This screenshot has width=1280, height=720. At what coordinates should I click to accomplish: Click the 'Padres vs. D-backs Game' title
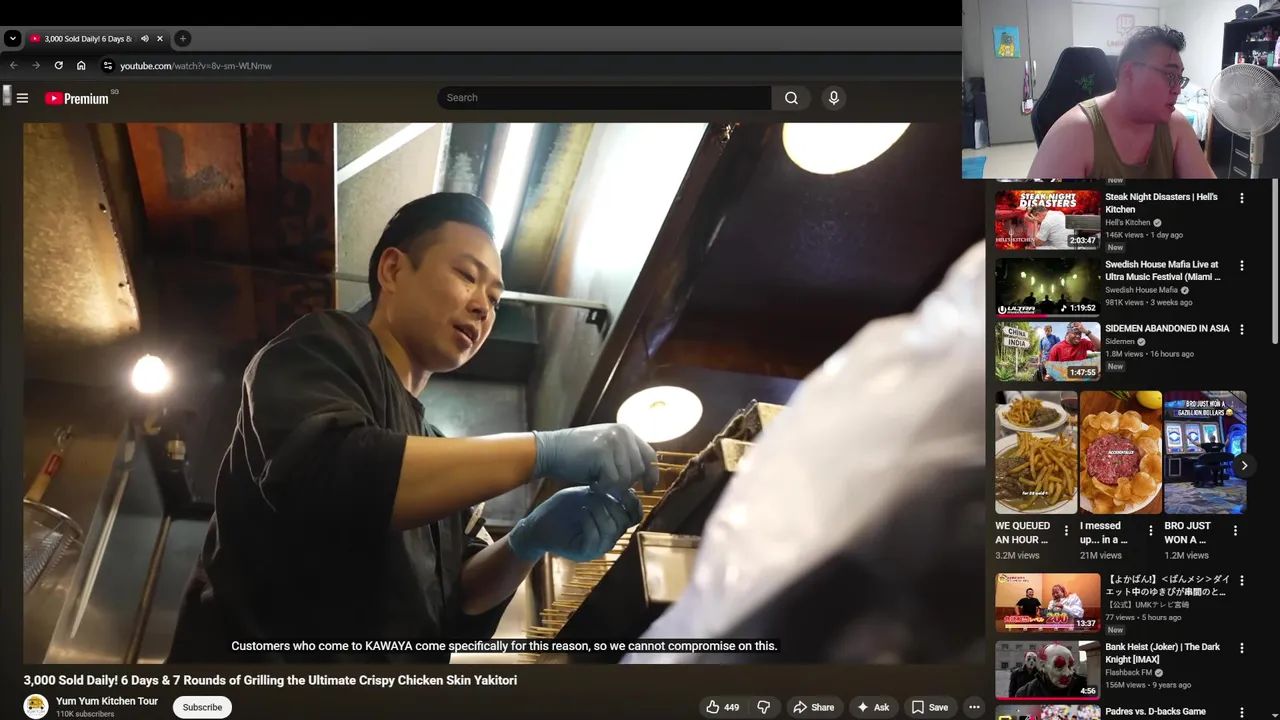click(1155, 712)
